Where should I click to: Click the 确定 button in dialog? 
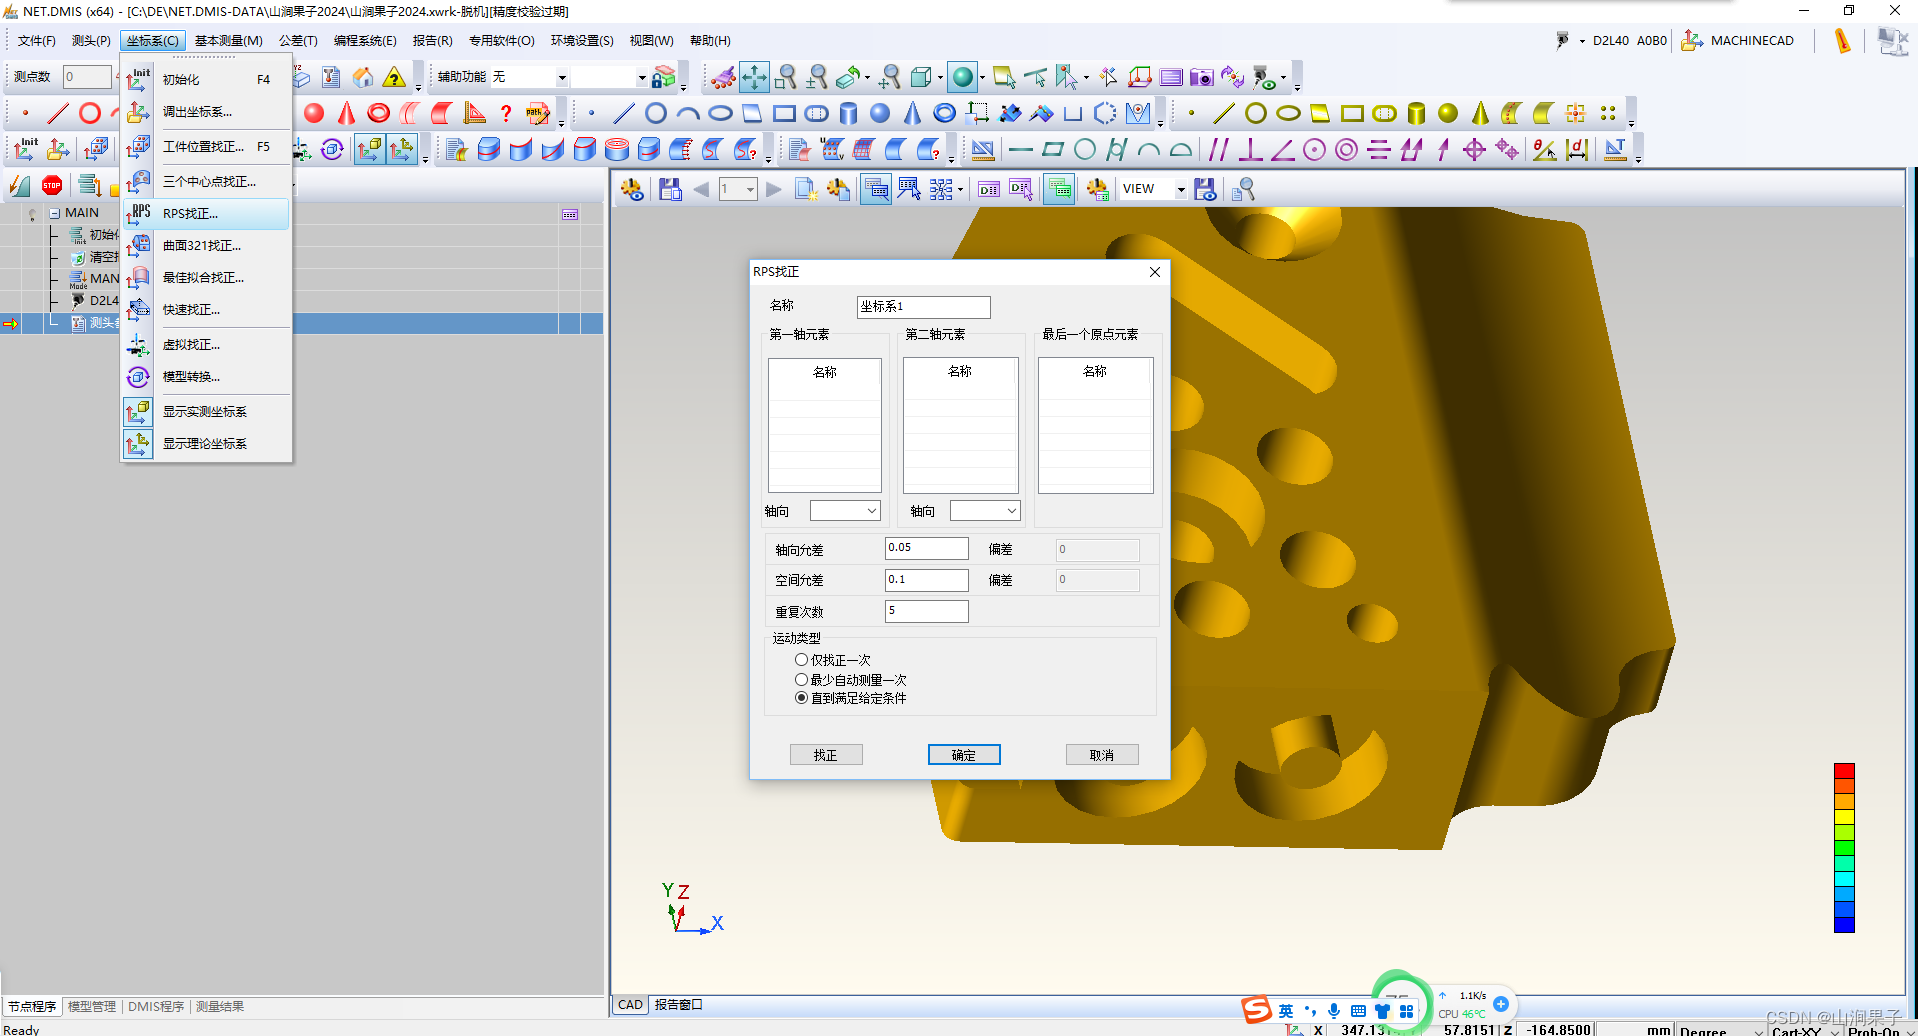pos(964,755)
